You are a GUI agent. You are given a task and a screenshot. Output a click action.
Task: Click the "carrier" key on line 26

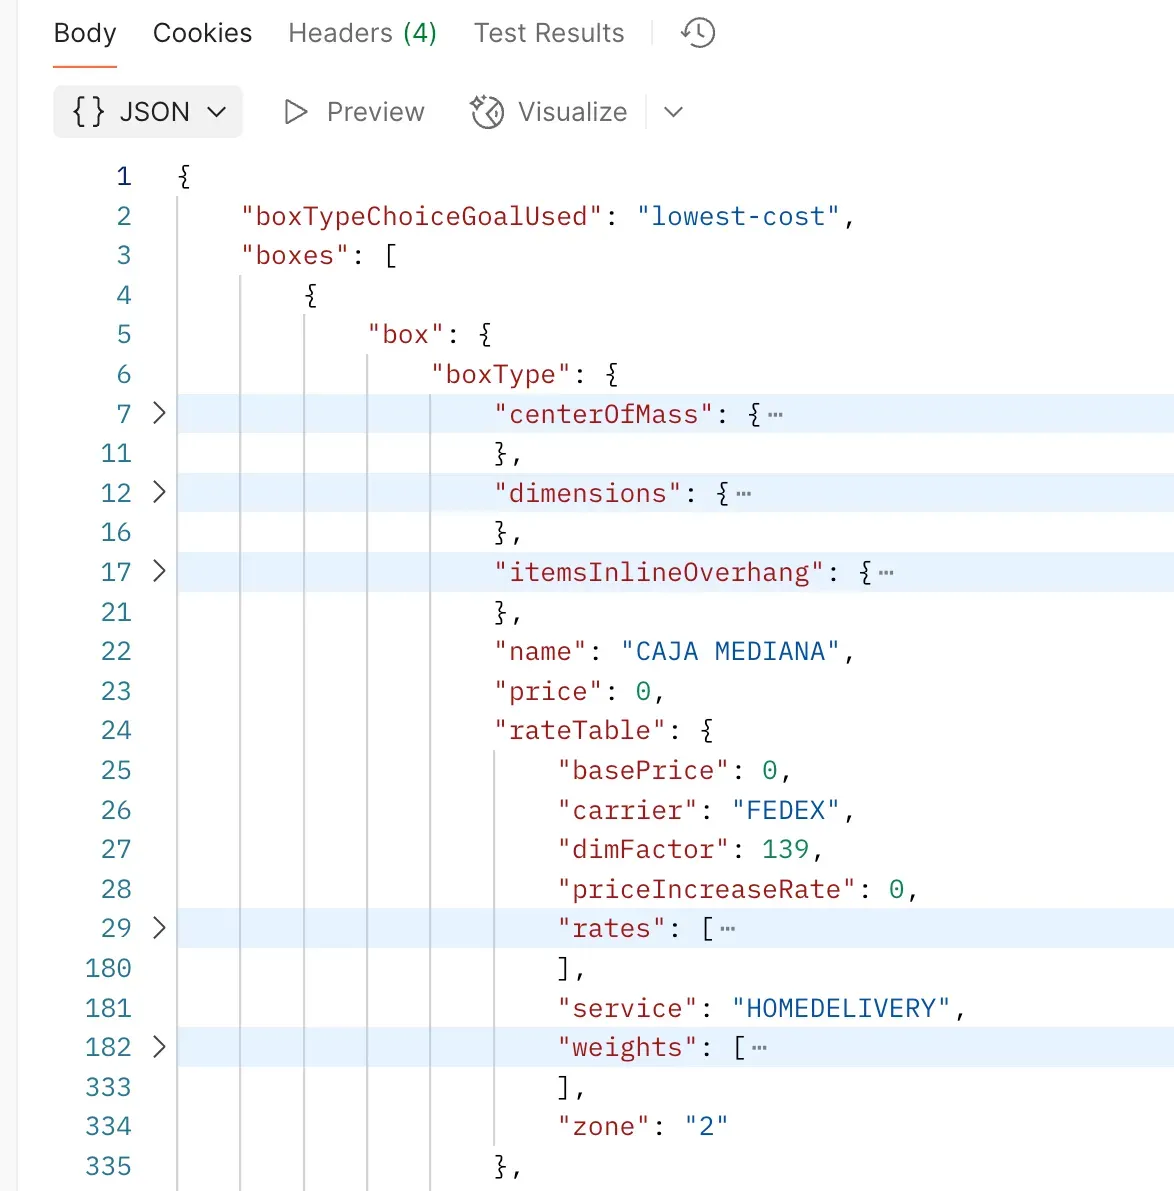pos(627,810)
